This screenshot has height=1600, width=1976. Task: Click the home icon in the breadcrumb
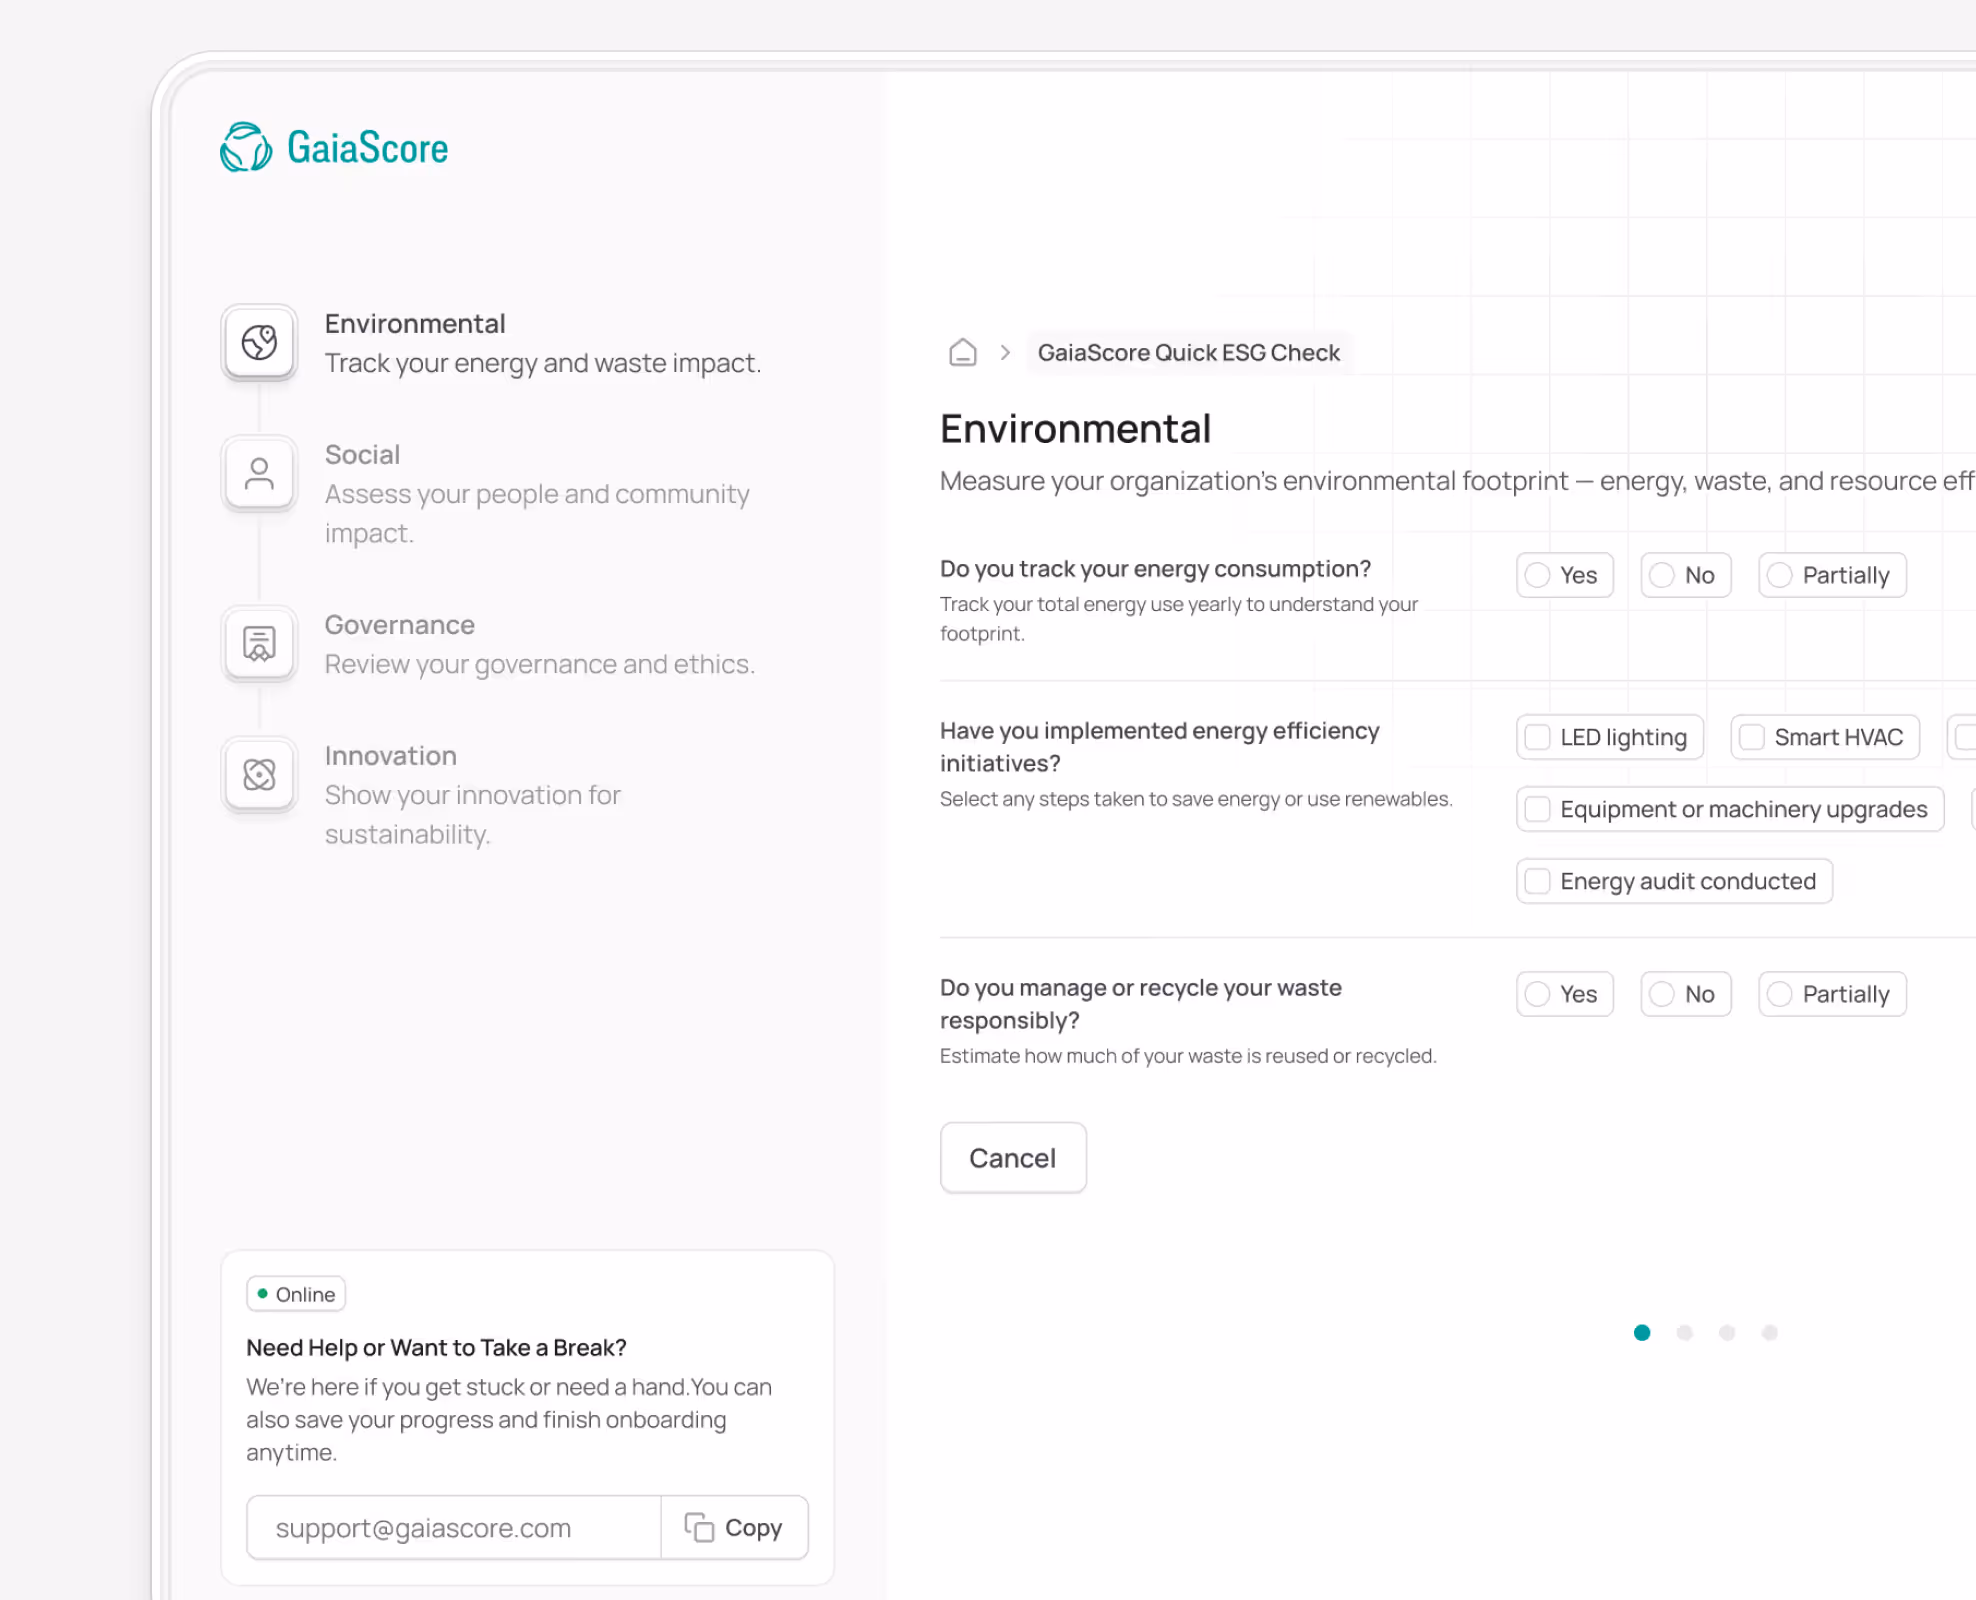click(x=962, y=352)
